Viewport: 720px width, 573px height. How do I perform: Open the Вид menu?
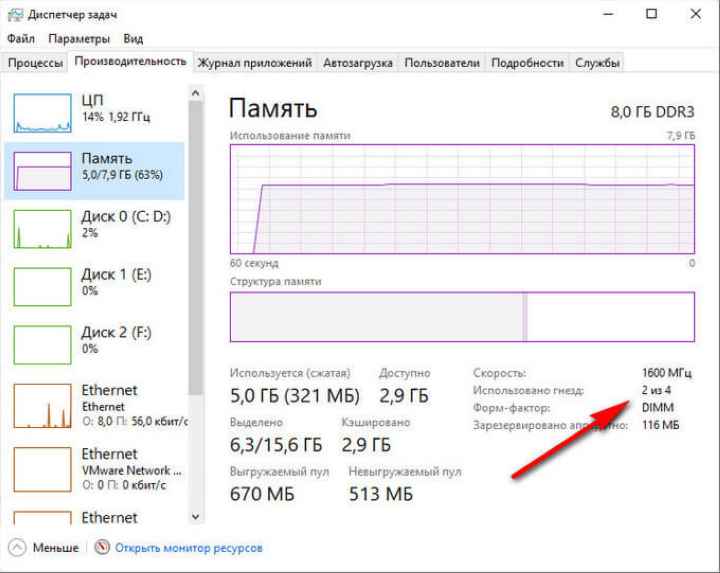133,39
